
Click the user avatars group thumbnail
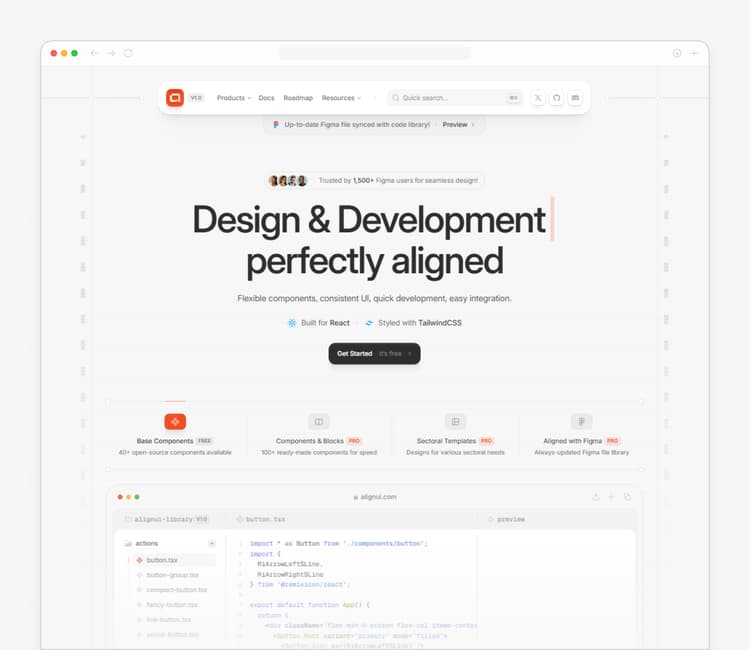287,181
